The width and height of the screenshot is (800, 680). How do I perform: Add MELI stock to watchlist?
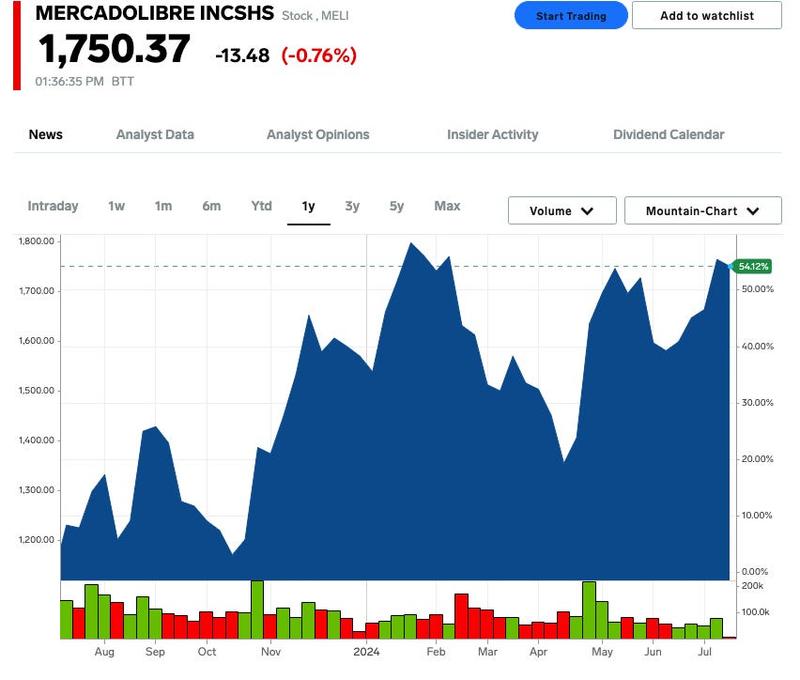pos(707,16)
